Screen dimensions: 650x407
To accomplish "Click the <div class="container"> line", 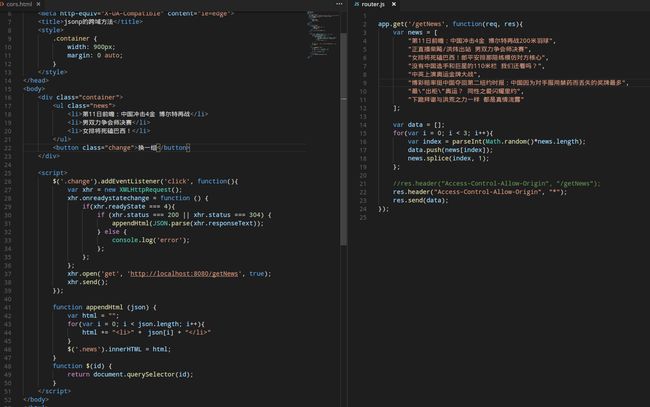I will click(x=80, y=97).
